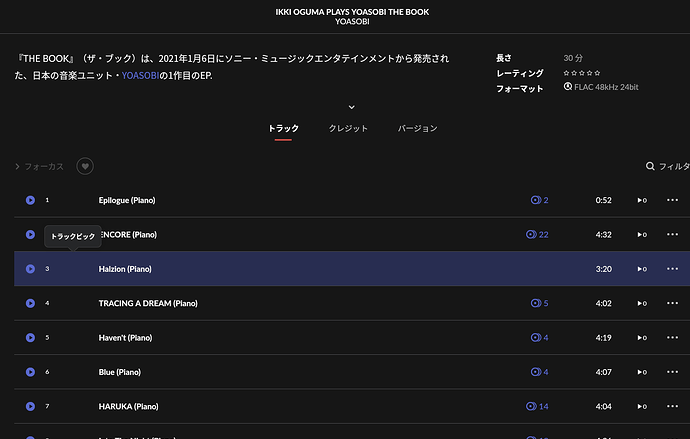Screen dimensions: 690x439
Task: Play track 5 Haven't (Piano)
Action: point(30,337)
